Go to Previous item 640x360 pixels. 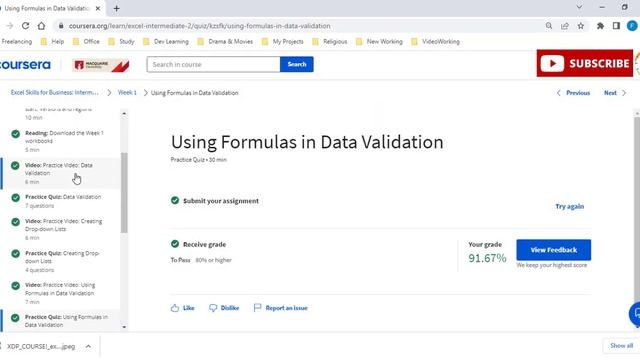point(573,93)
